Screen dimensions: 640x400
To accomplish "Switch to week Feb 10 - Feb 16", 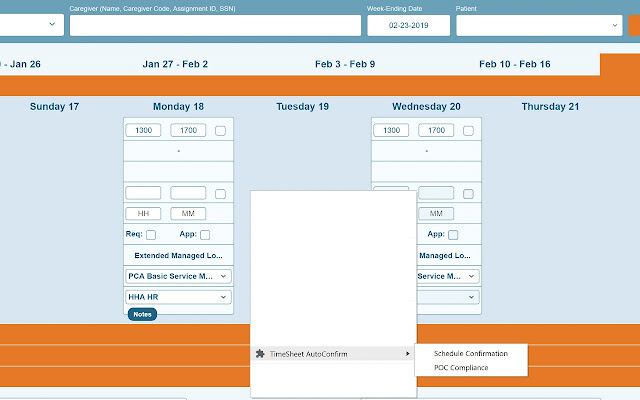I will pyautogui.click(x=515, y=64).
